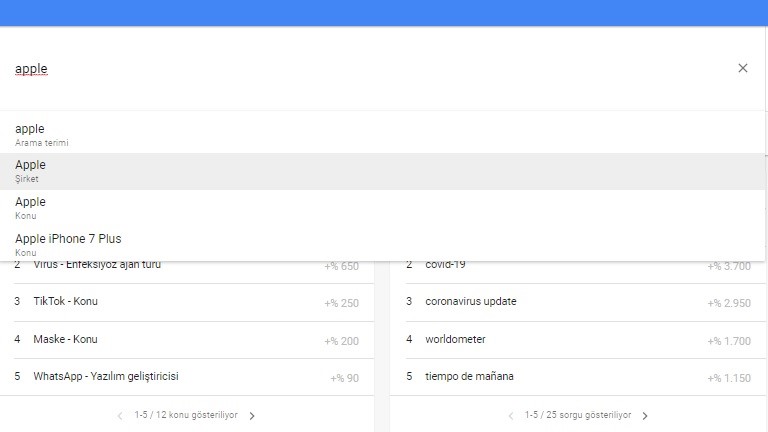The width and height of the screenshot is (768, 432).
Task: Open the covid-19 query
Action: pyautogui.click(x=445, y=265)
